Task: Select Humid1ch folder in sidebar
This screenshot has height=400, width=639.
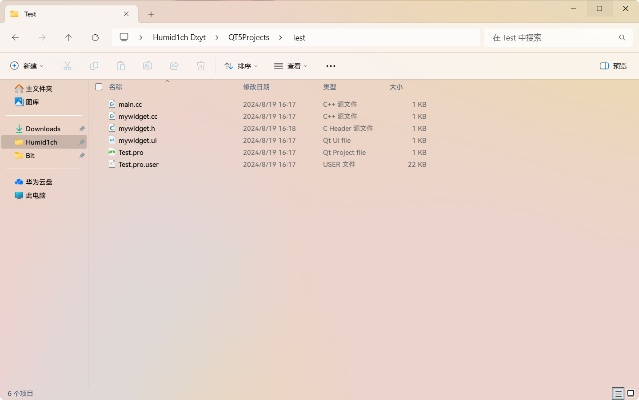Action: tap(44, 142)
